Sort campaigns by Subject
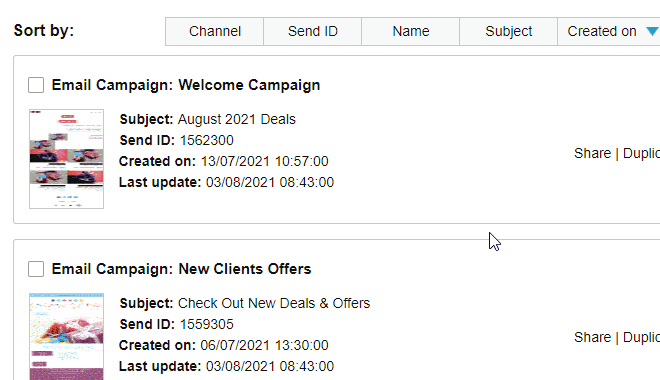Image resolution: width=660 pixels, height=380 pixels. click(x=508, y=32)
